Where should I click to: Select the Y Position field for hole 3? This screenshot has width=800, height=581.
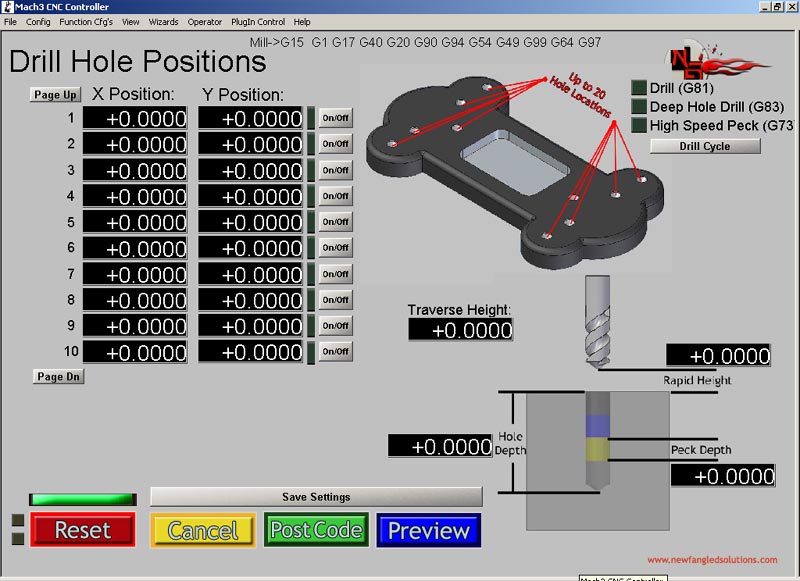[251, 170]
